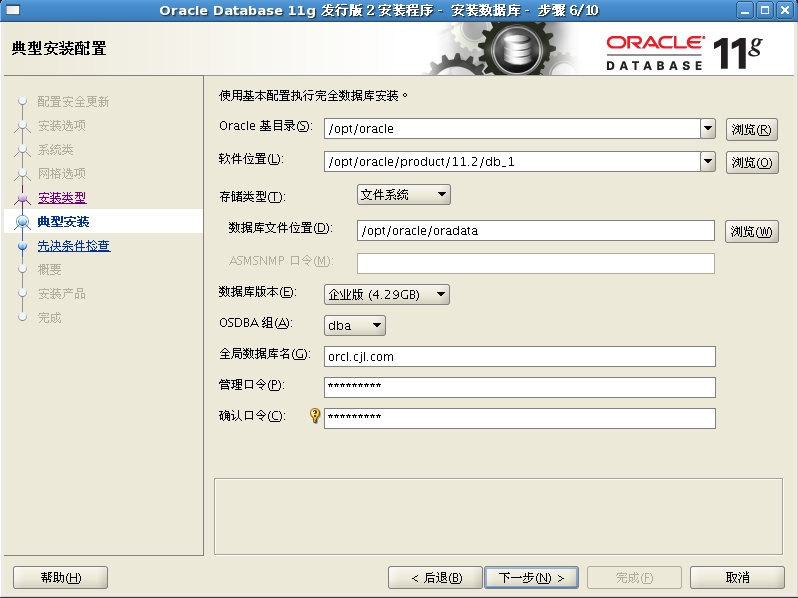798x598 pixels.
Task: Click the Oracle 基目录 path field
Action: (x=512, y=129)
